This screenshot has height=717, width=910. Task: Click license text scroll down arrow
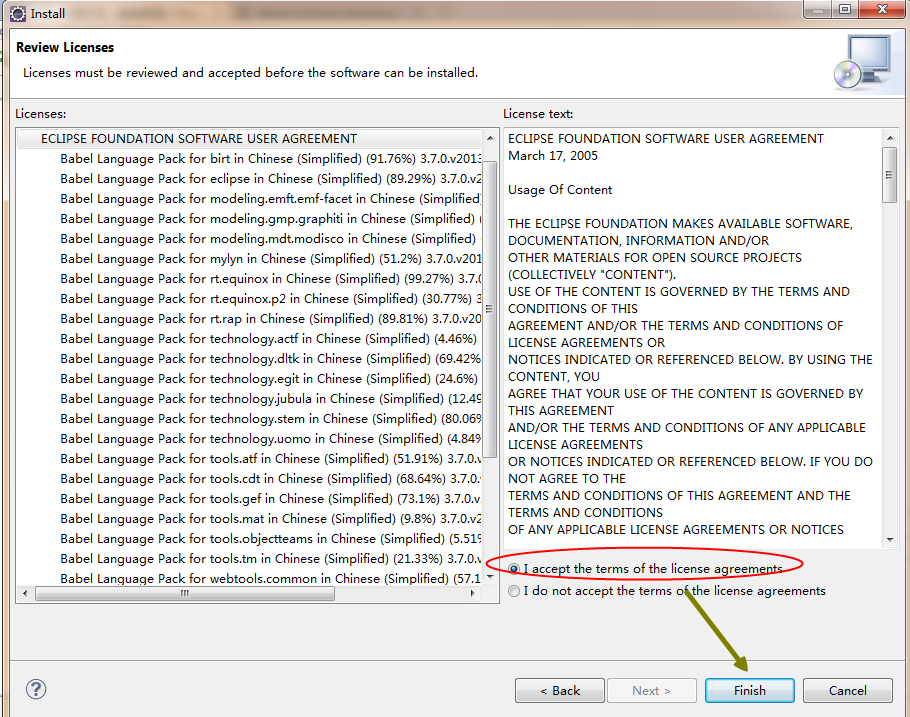pyautogui.click(x=890, y=540)
